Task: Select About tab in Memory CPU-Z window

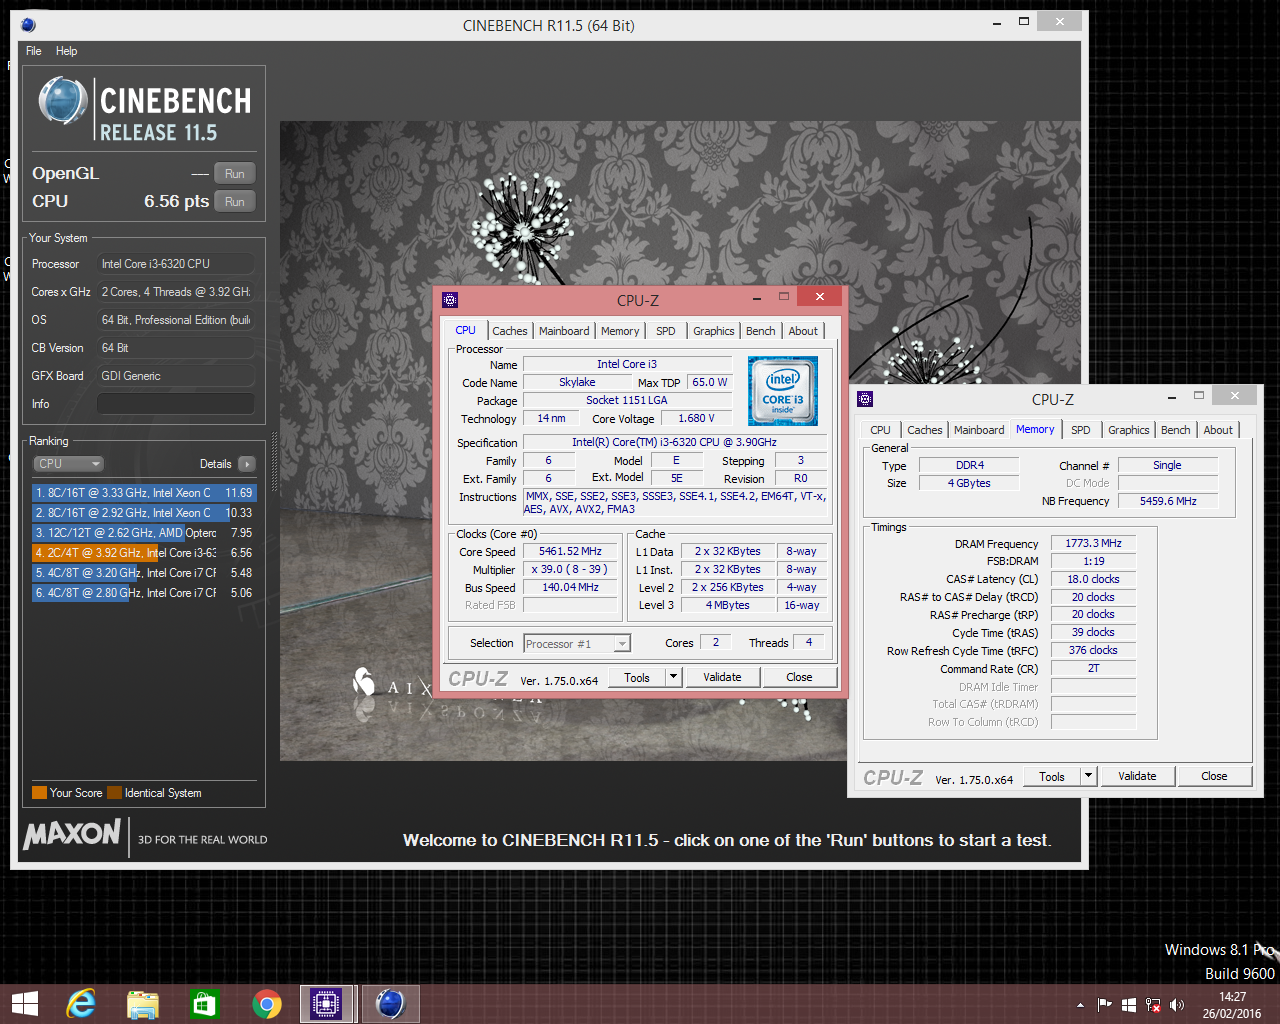Action: [1218, 430]
